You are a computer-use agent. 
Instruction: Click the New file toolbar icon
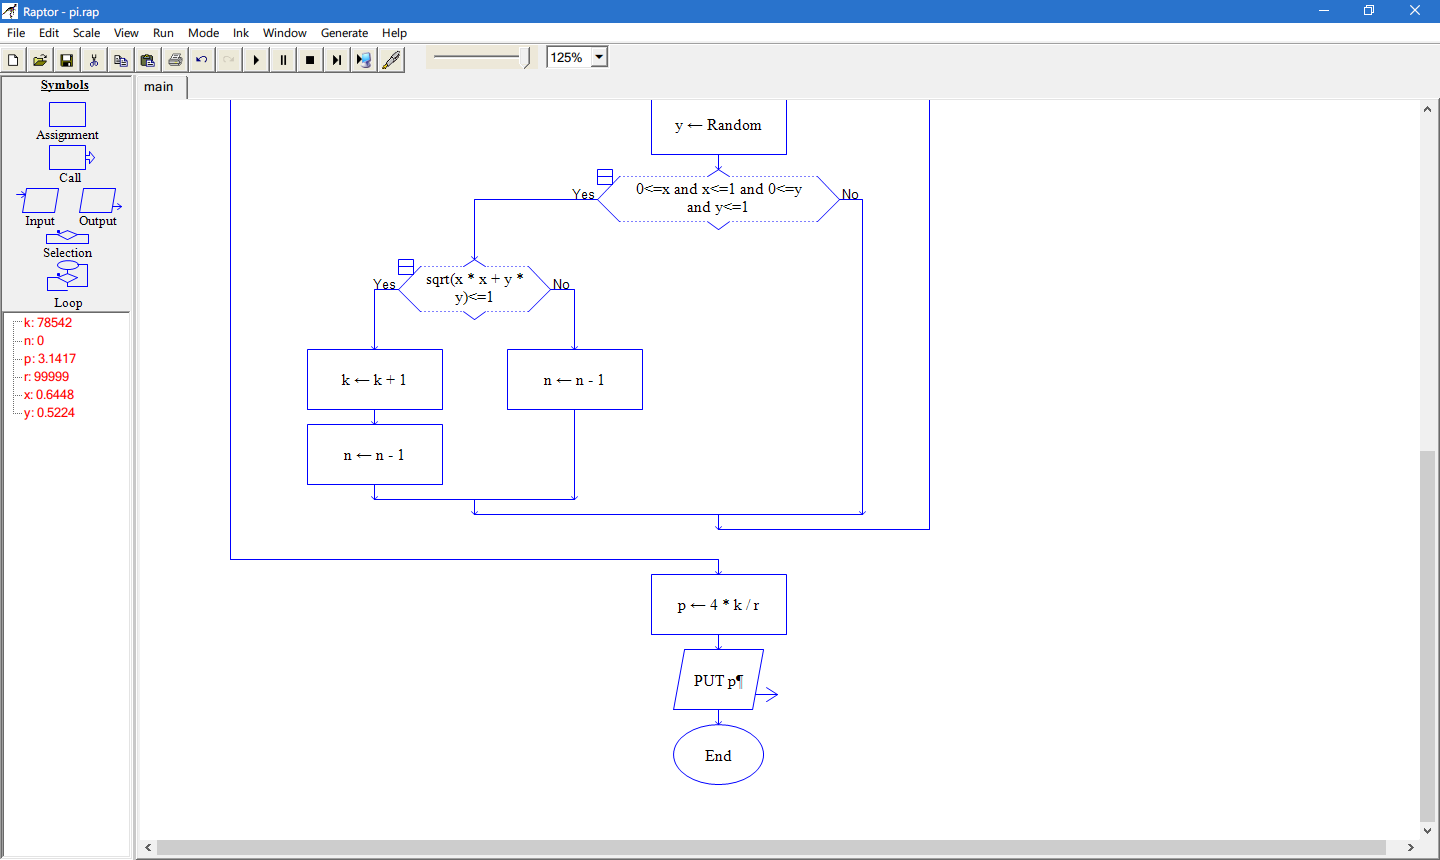[13, 60]
